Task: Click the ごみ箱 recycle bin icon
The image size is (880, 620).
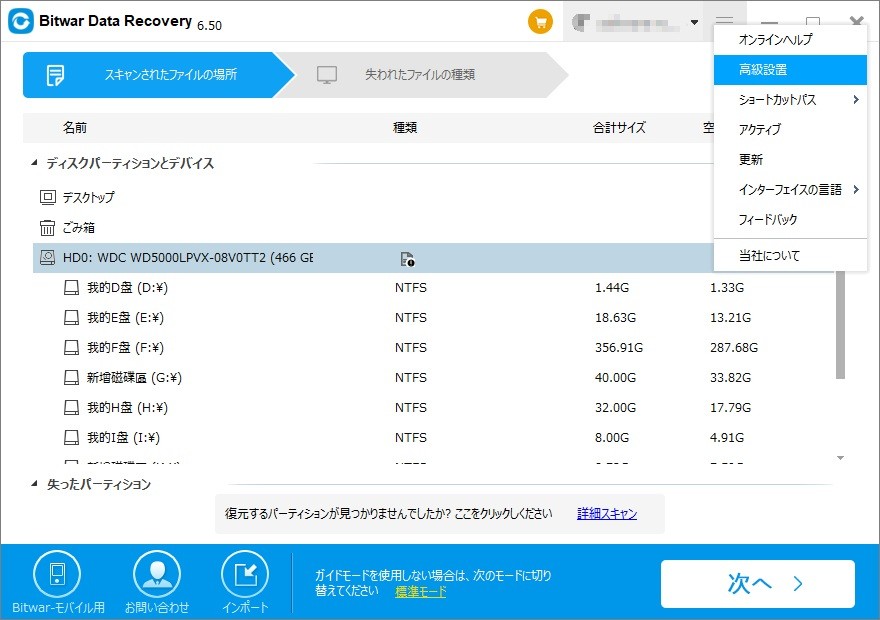Action: tap(48, 228)
